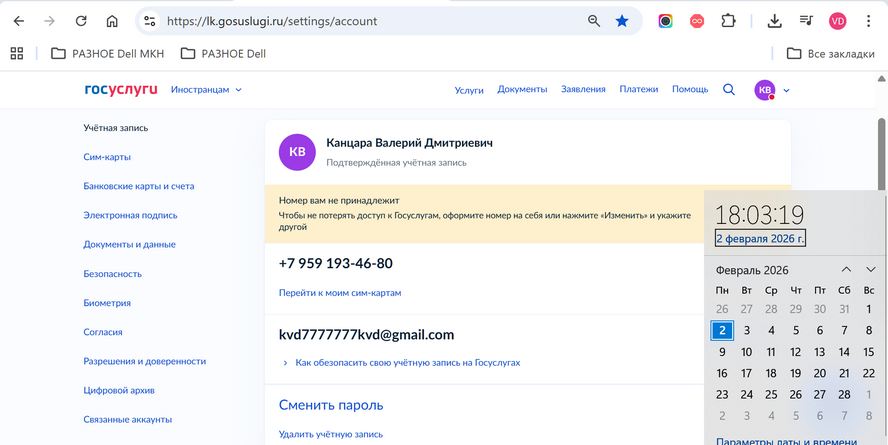
Task: Click the bookmark star icon
Action: click(622, 22)
